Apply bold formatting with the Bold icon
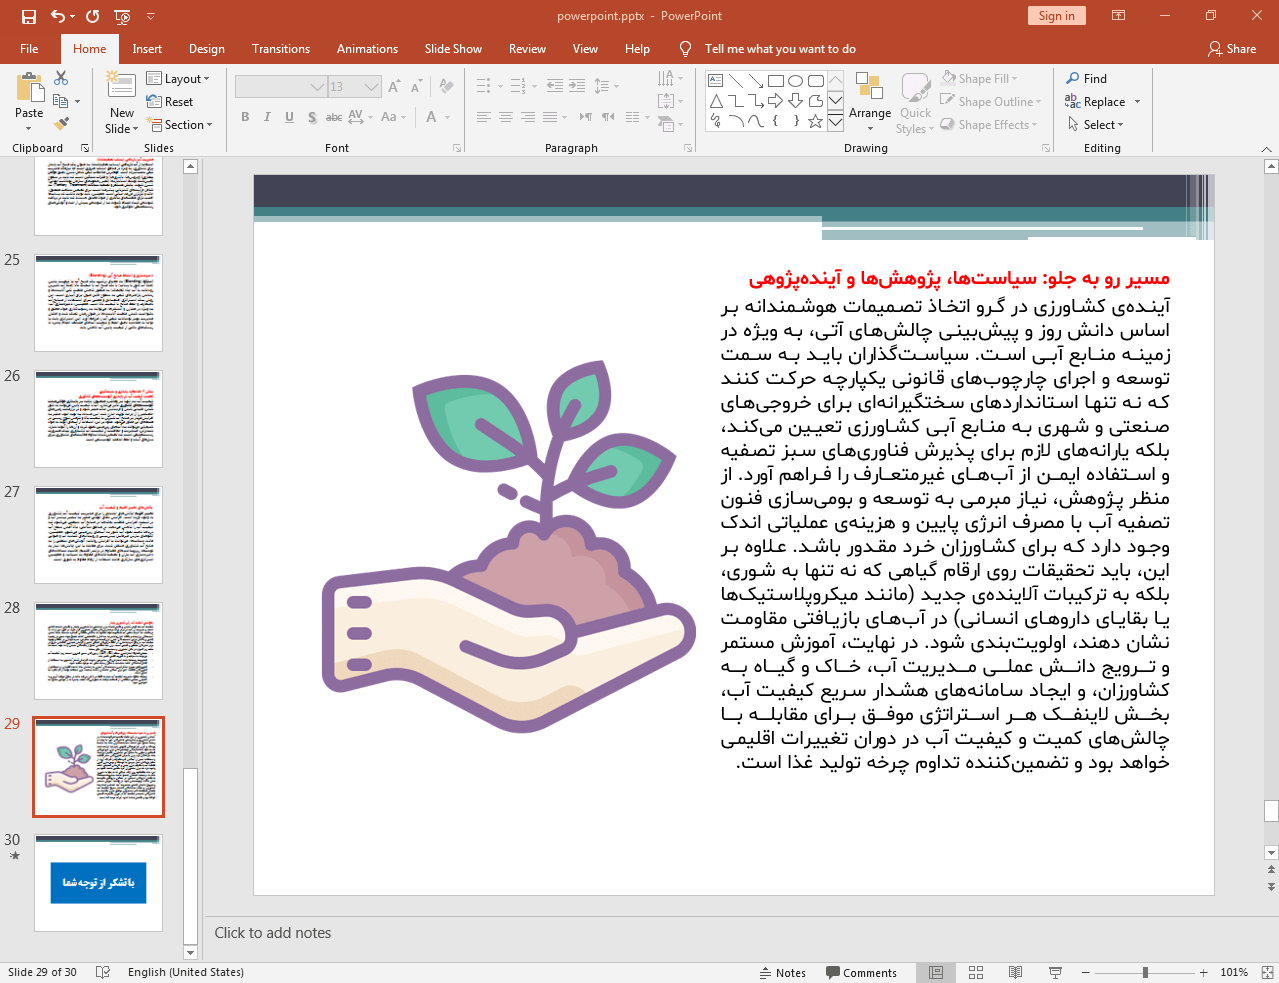 coord(244,117)
